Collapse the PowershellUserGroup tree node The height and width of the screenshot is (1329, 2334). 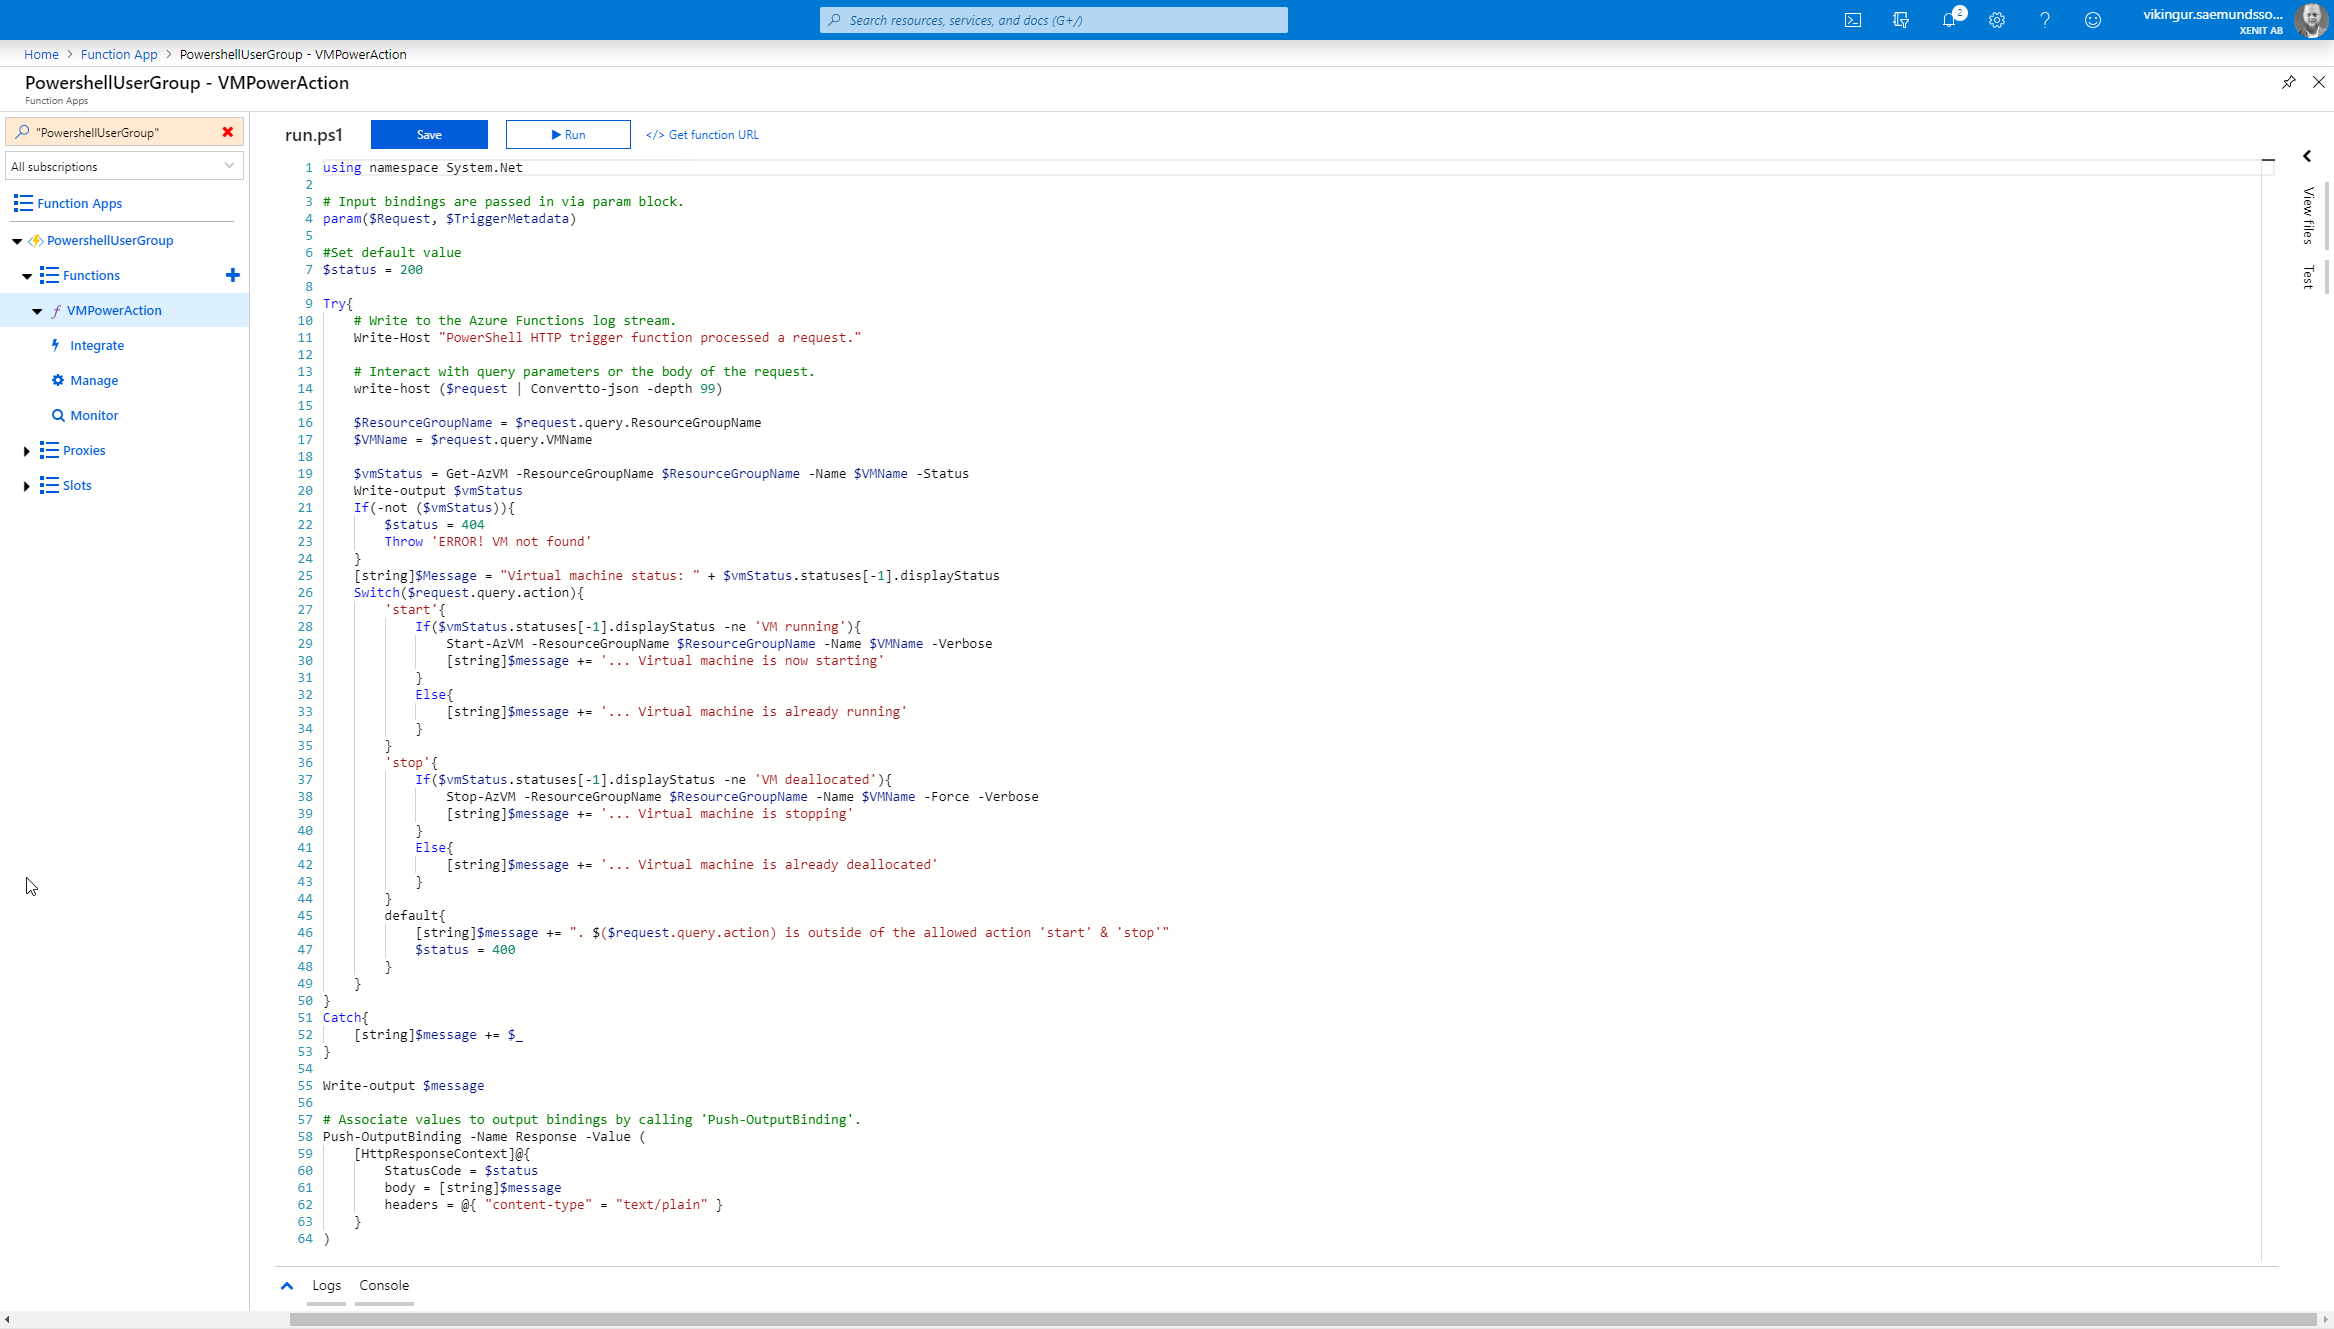click(17, 241)
